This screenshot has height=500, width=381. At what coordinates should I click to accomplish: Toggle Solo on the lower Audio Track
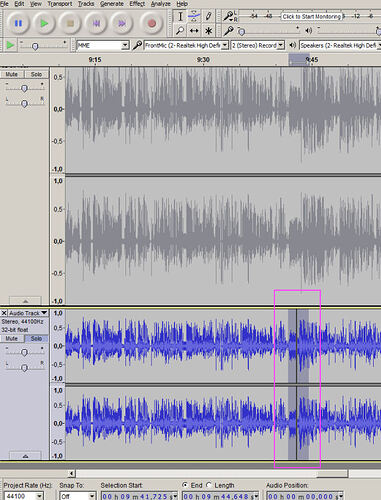click(x=36, y=338)
